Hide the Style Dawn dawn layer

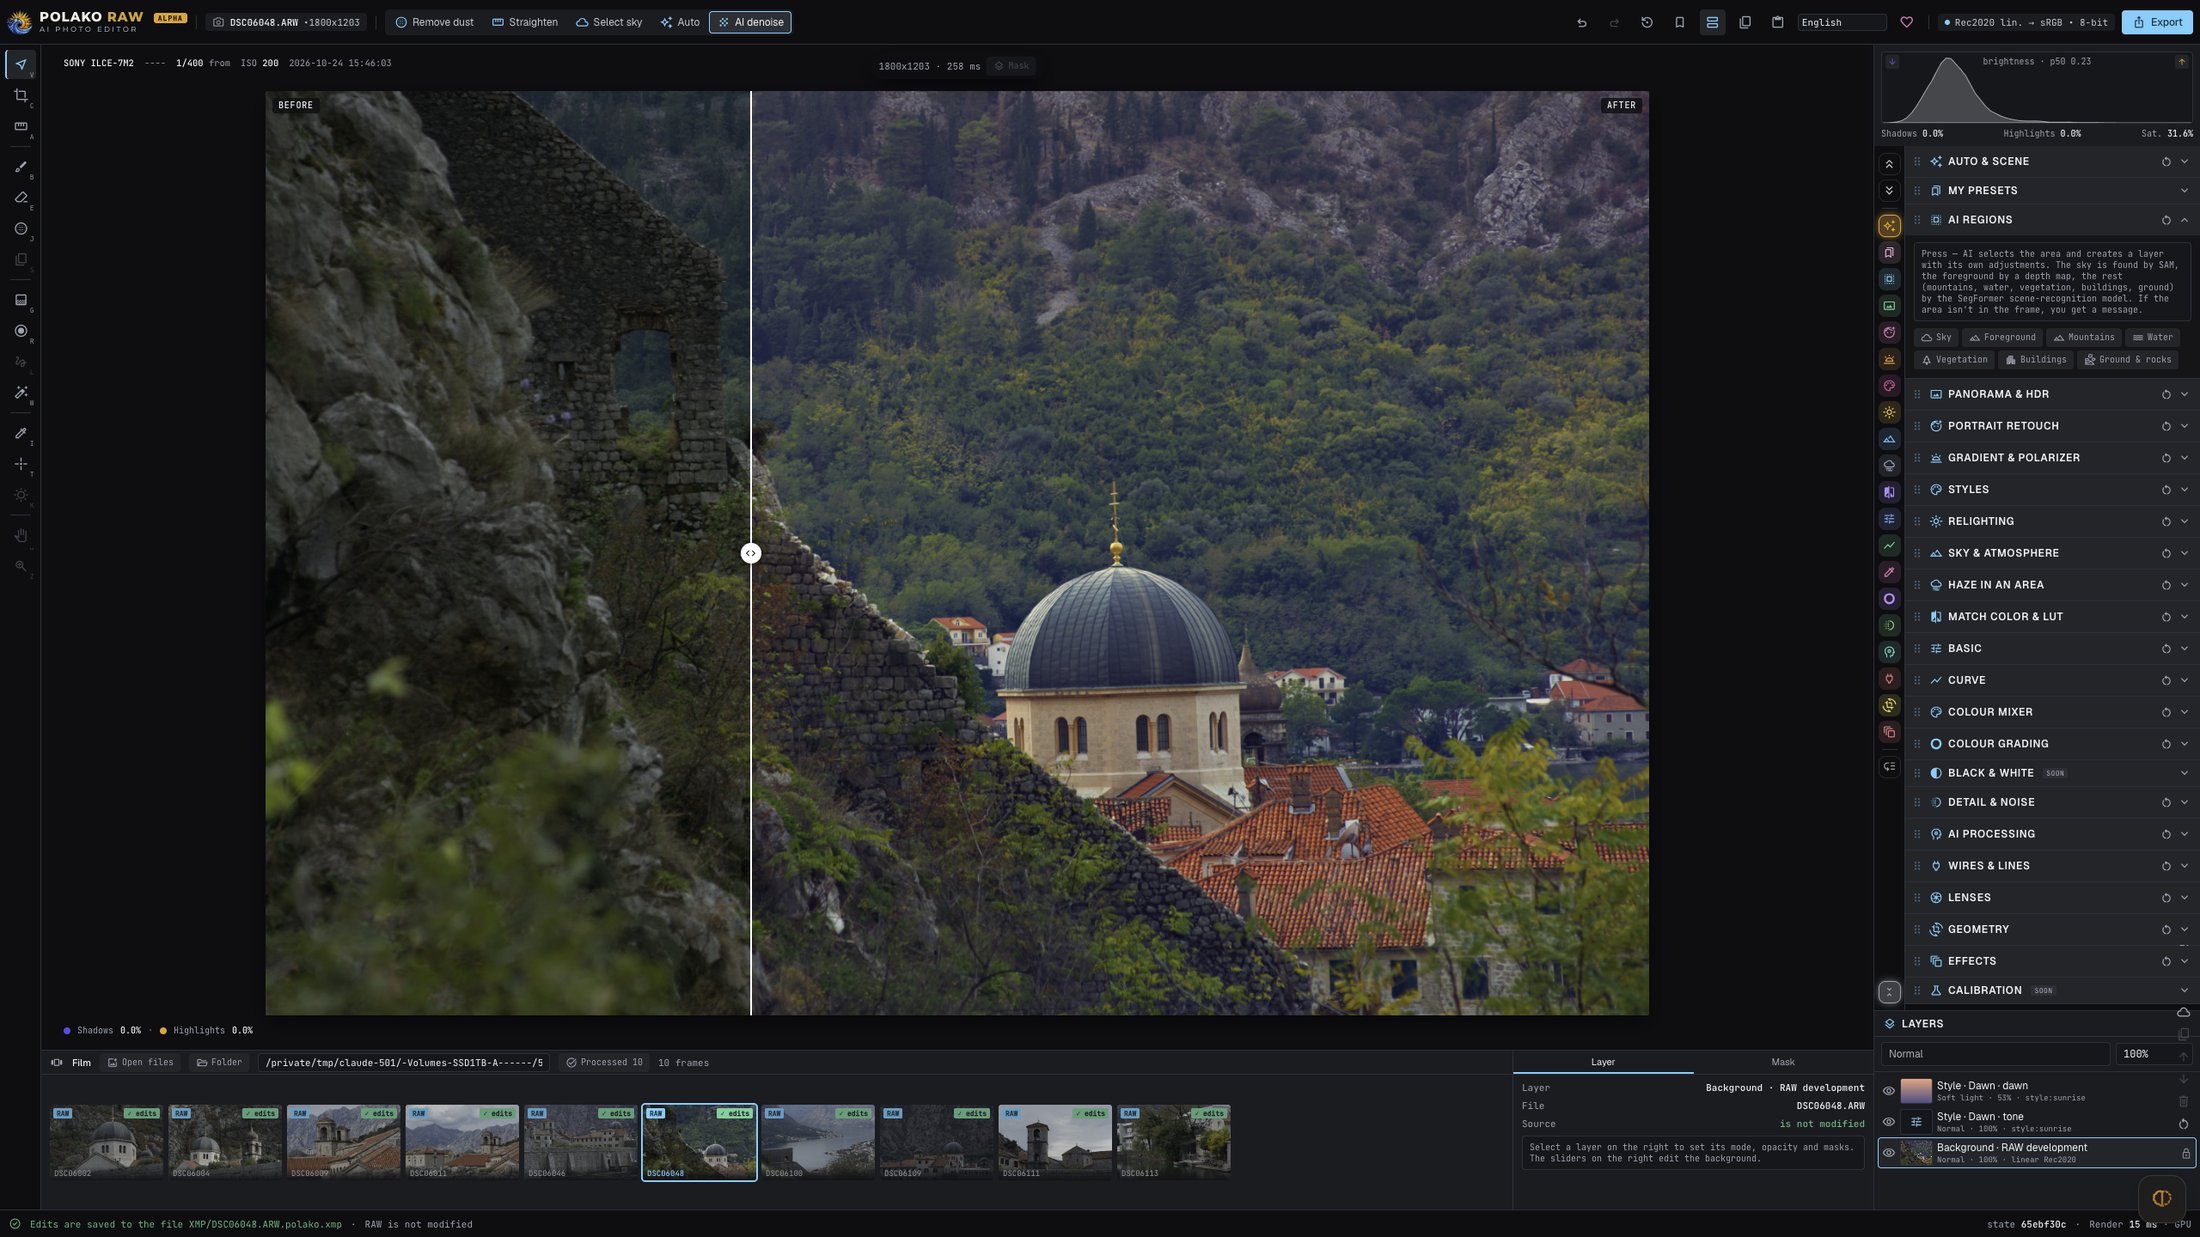pos(1888,1091)
